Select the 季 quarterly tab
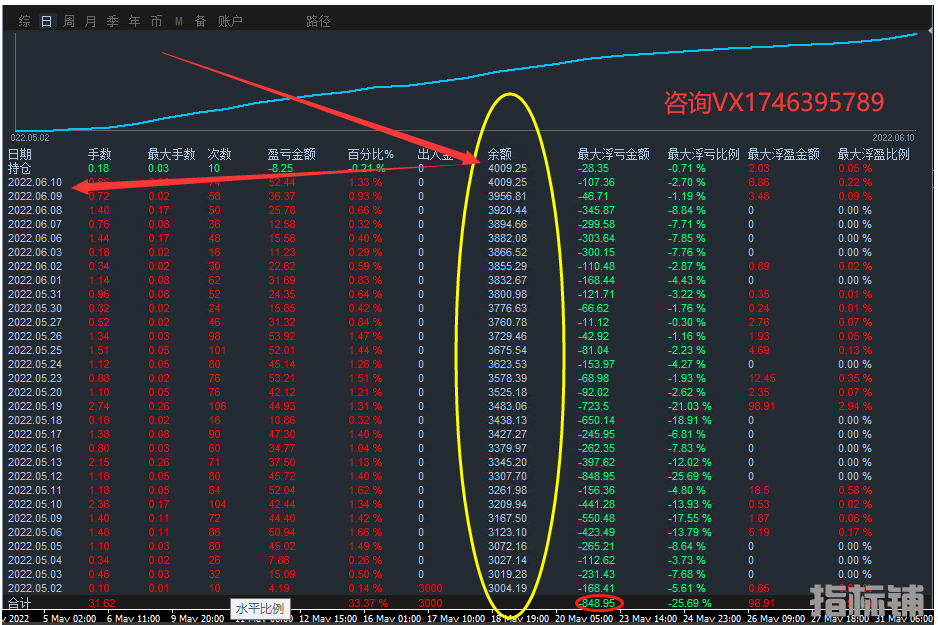 tap(112, 21)
